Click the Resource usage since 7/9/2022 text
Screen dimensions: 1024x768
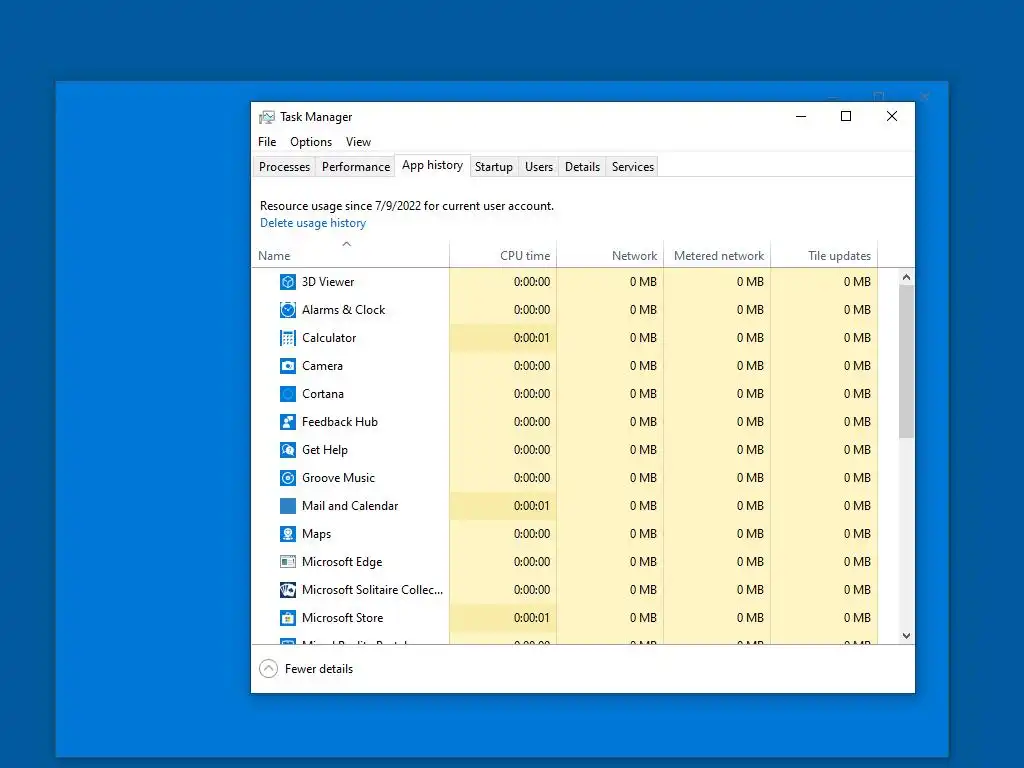407,206
